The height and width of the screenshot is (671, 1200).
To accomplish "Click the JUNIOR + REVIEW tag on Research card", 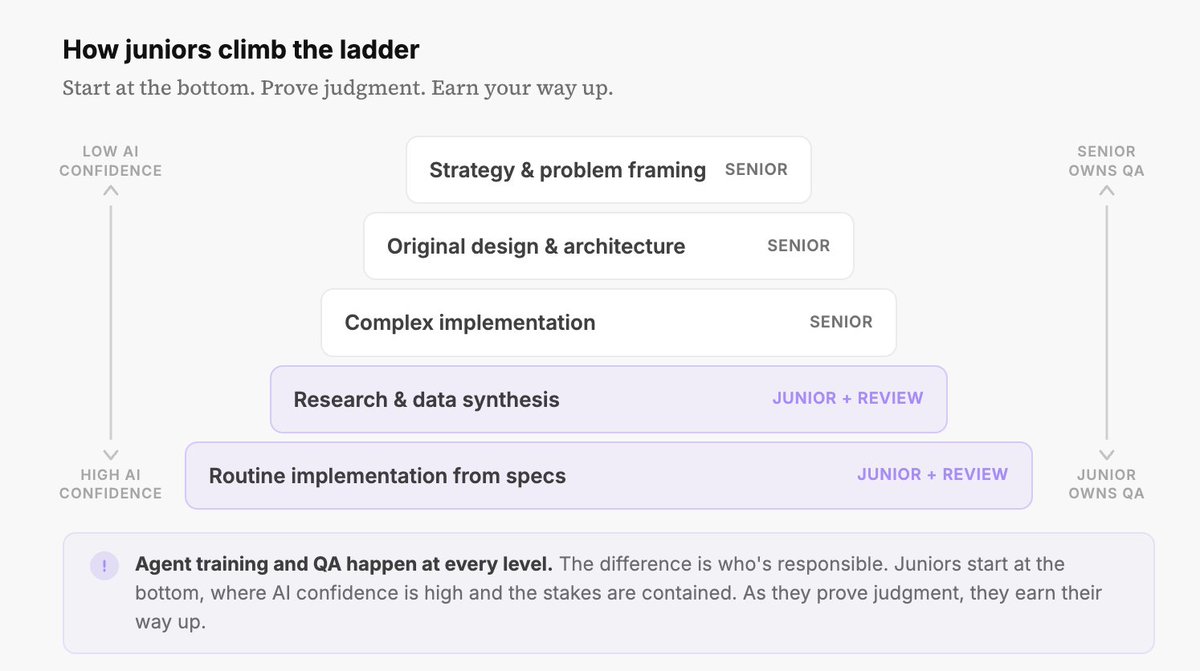I will pos(848,398).
